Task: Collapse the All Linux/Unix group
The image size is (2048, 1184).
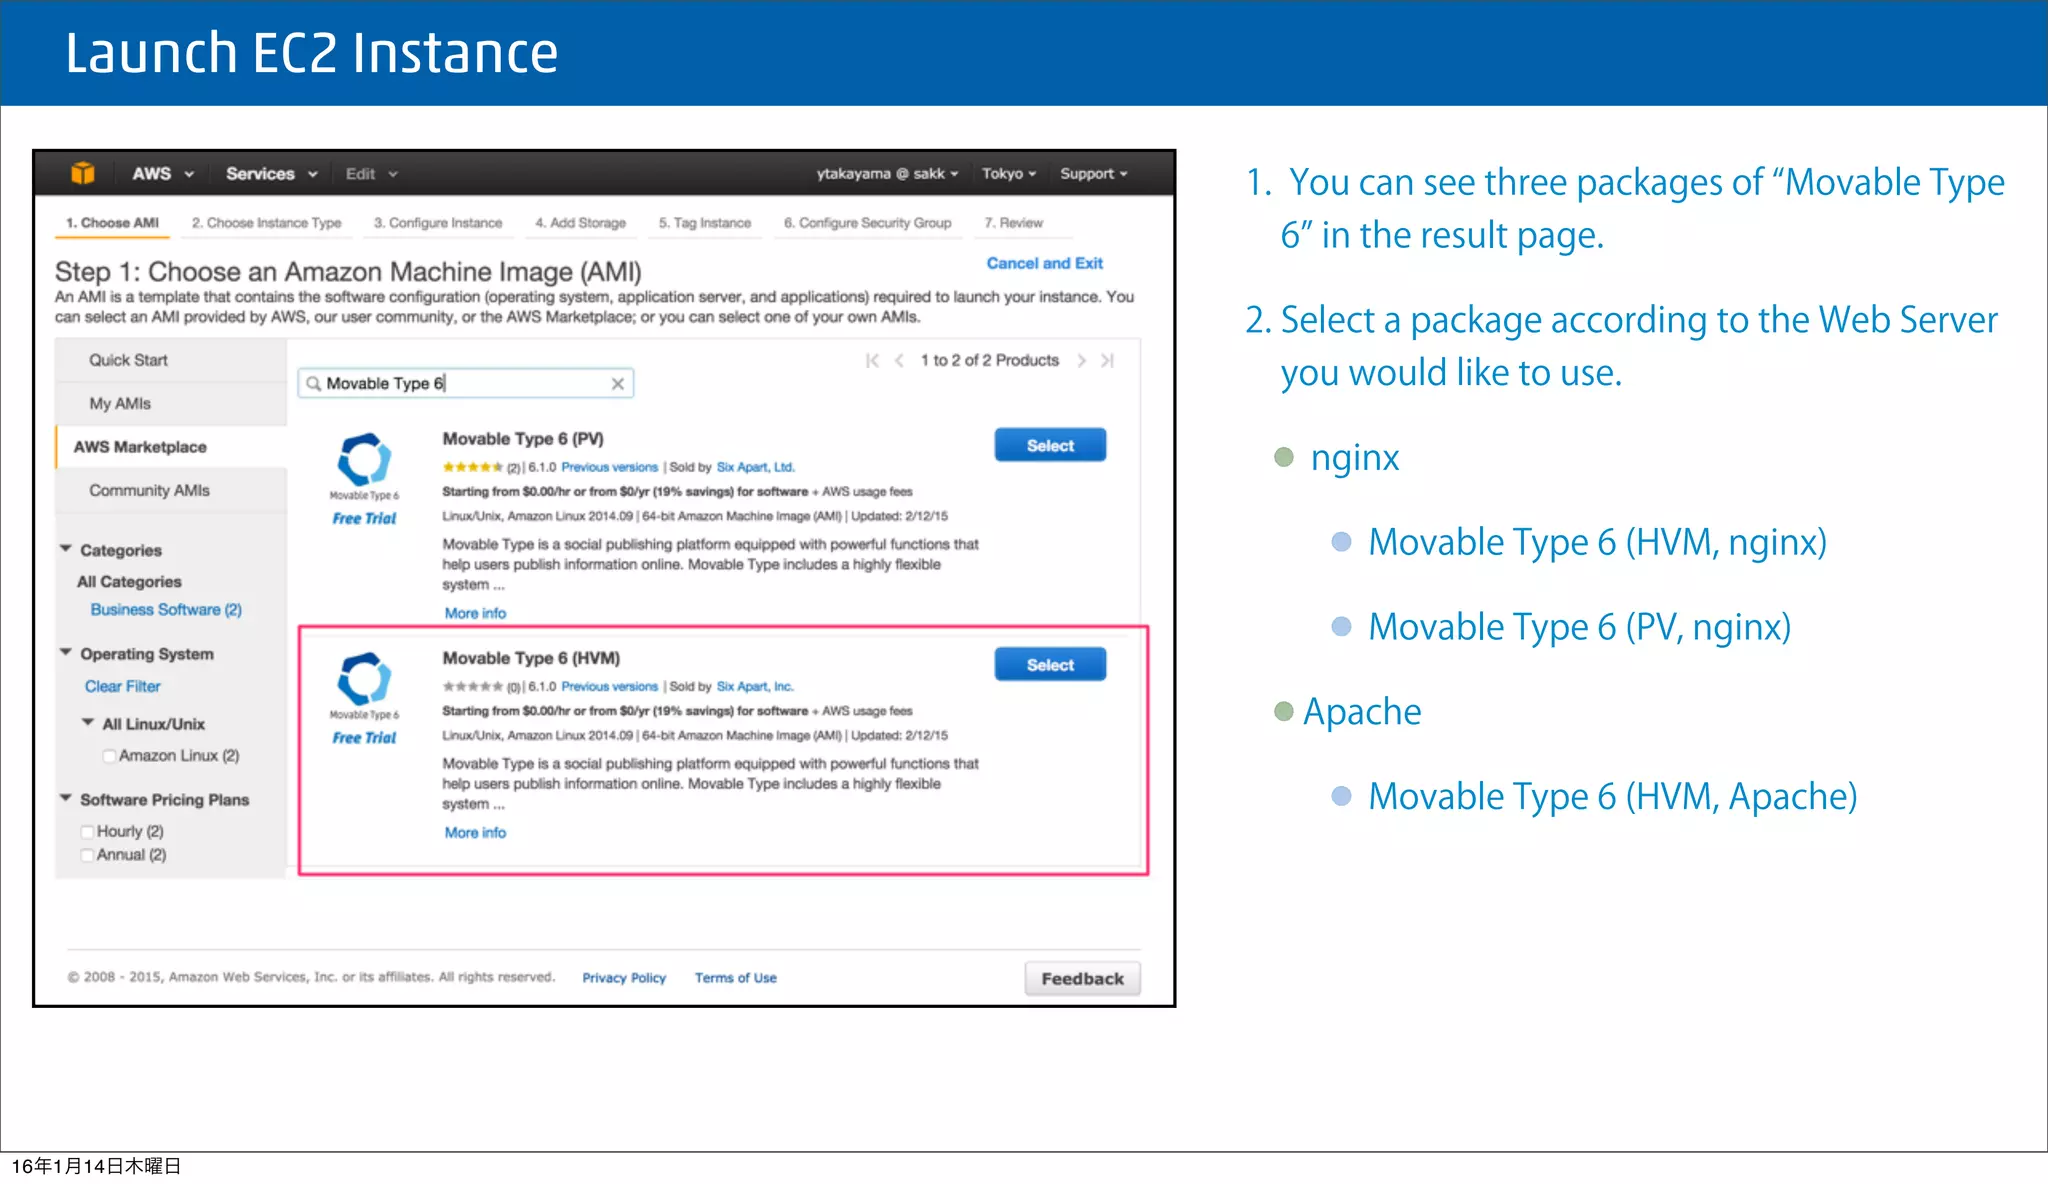Action: (88, 722)
